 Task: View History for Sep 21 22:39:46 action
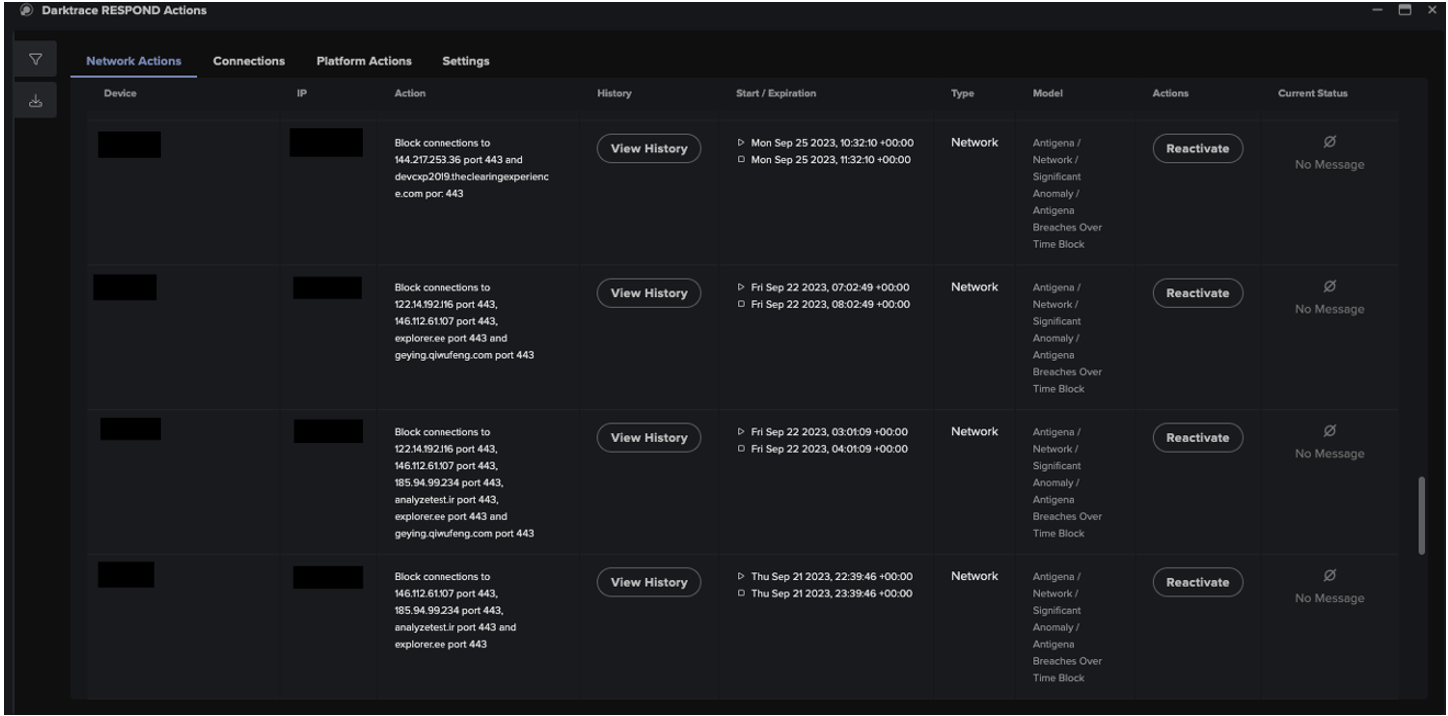[649, 582]
